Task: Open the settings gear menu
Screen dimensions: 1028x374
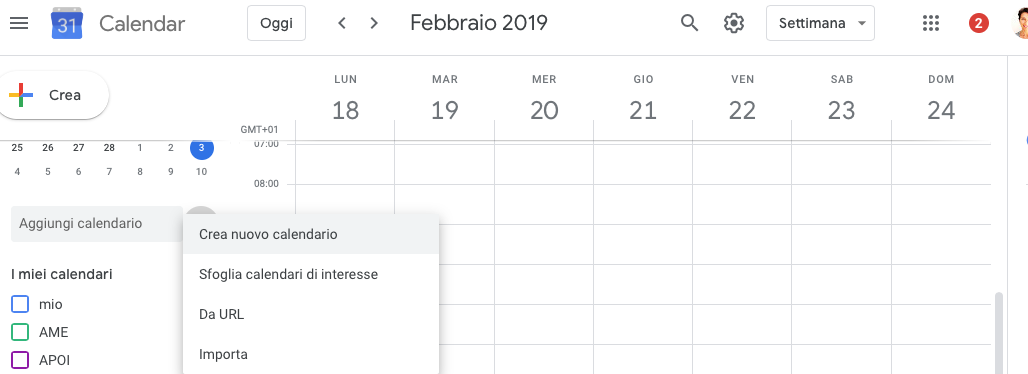Action: (x=734, y=24)
